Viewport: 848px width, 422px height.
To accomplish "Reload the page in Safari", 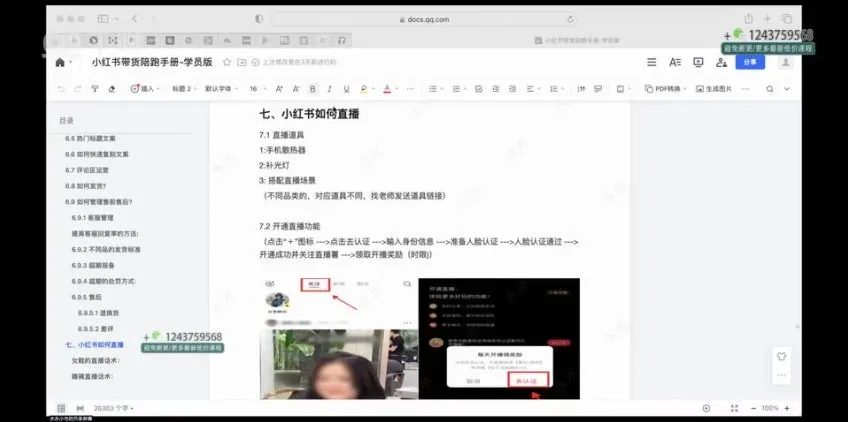I will (570, 19).
